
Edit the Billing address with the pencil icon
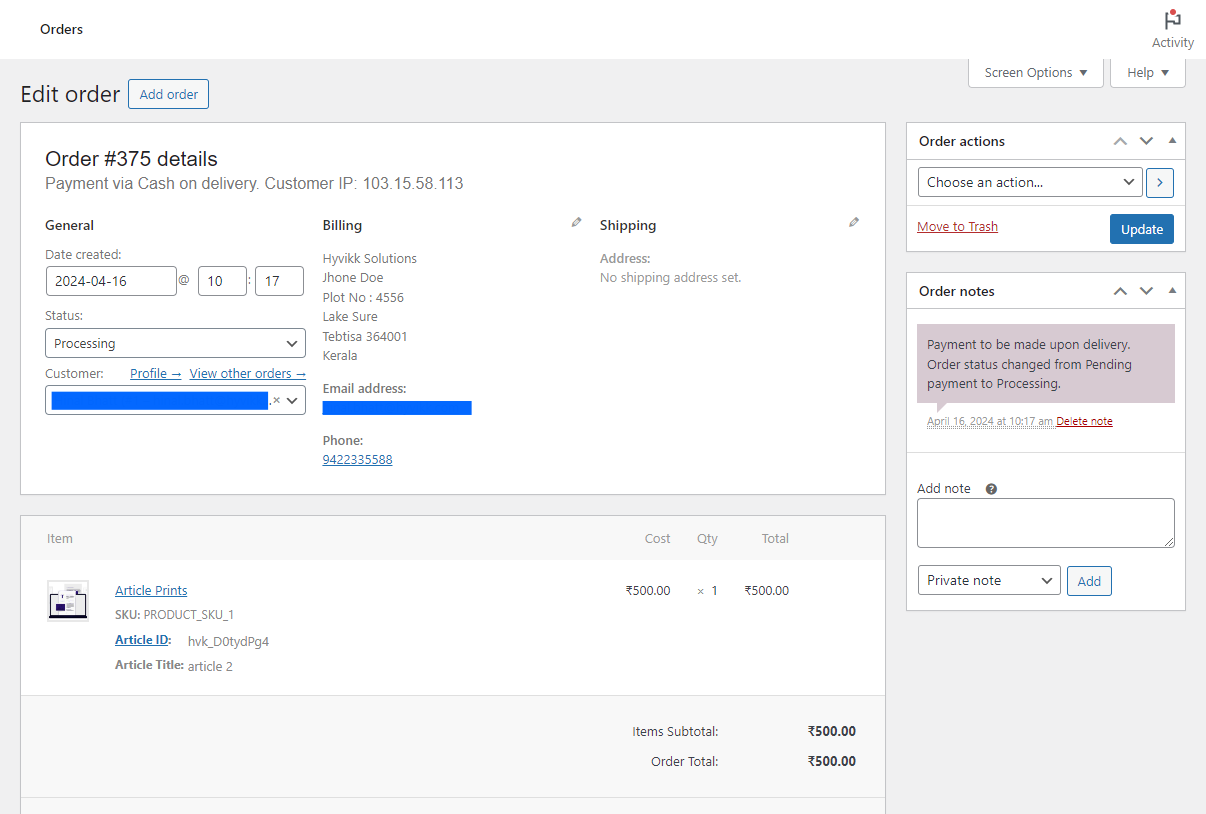576,221
